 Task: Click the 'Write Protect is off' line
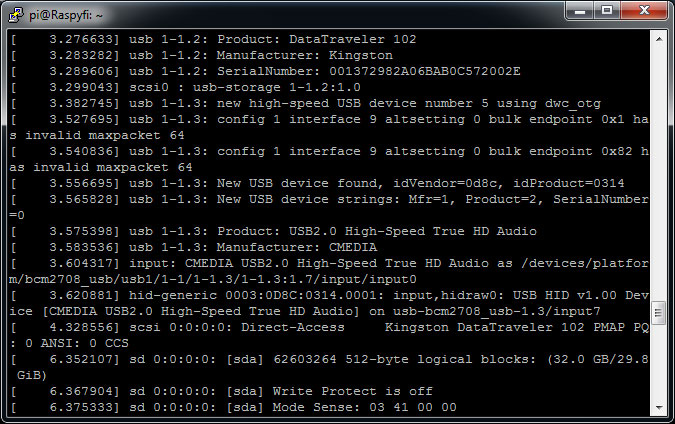tap(222, 391)
